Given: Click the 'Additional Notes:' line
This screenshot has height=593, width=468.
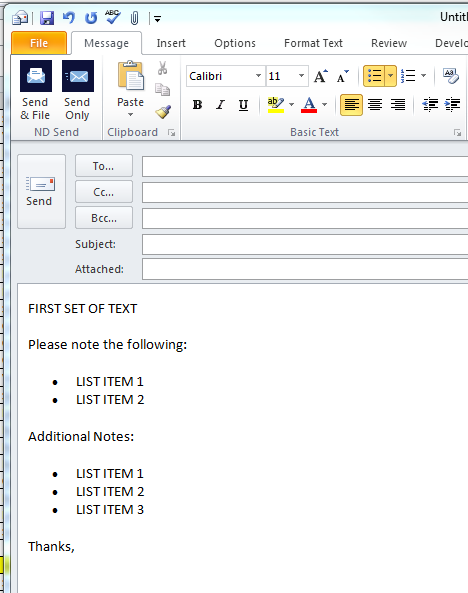Looking at the screenshot, I should (81, 436).
